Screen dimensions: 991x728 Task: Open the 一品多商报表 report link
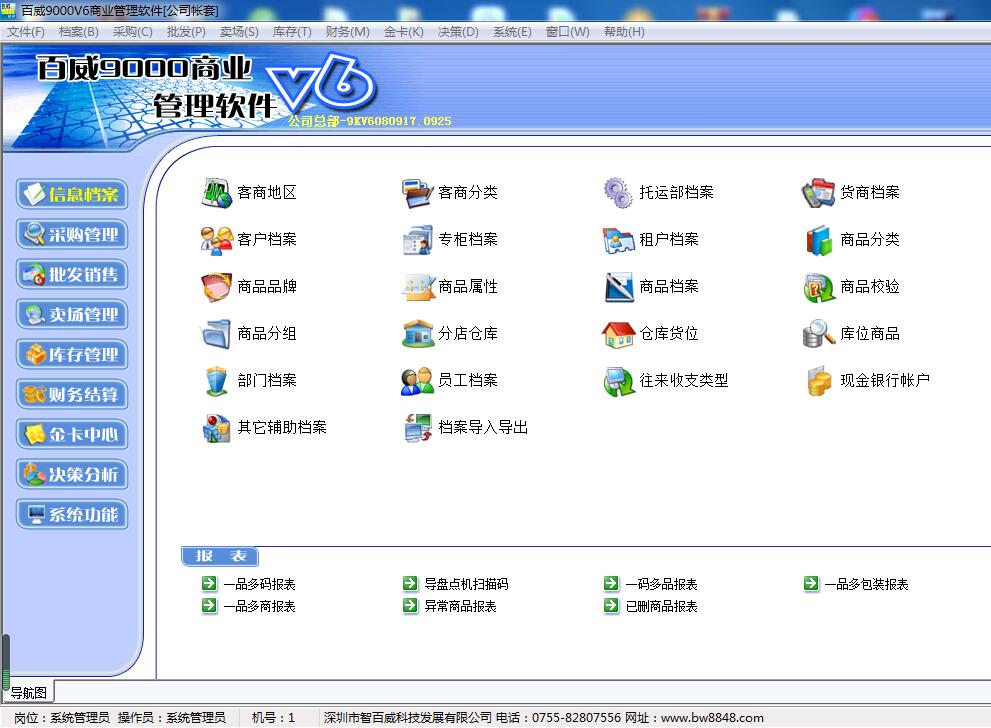pyautogui.click(x=260, y=606)
